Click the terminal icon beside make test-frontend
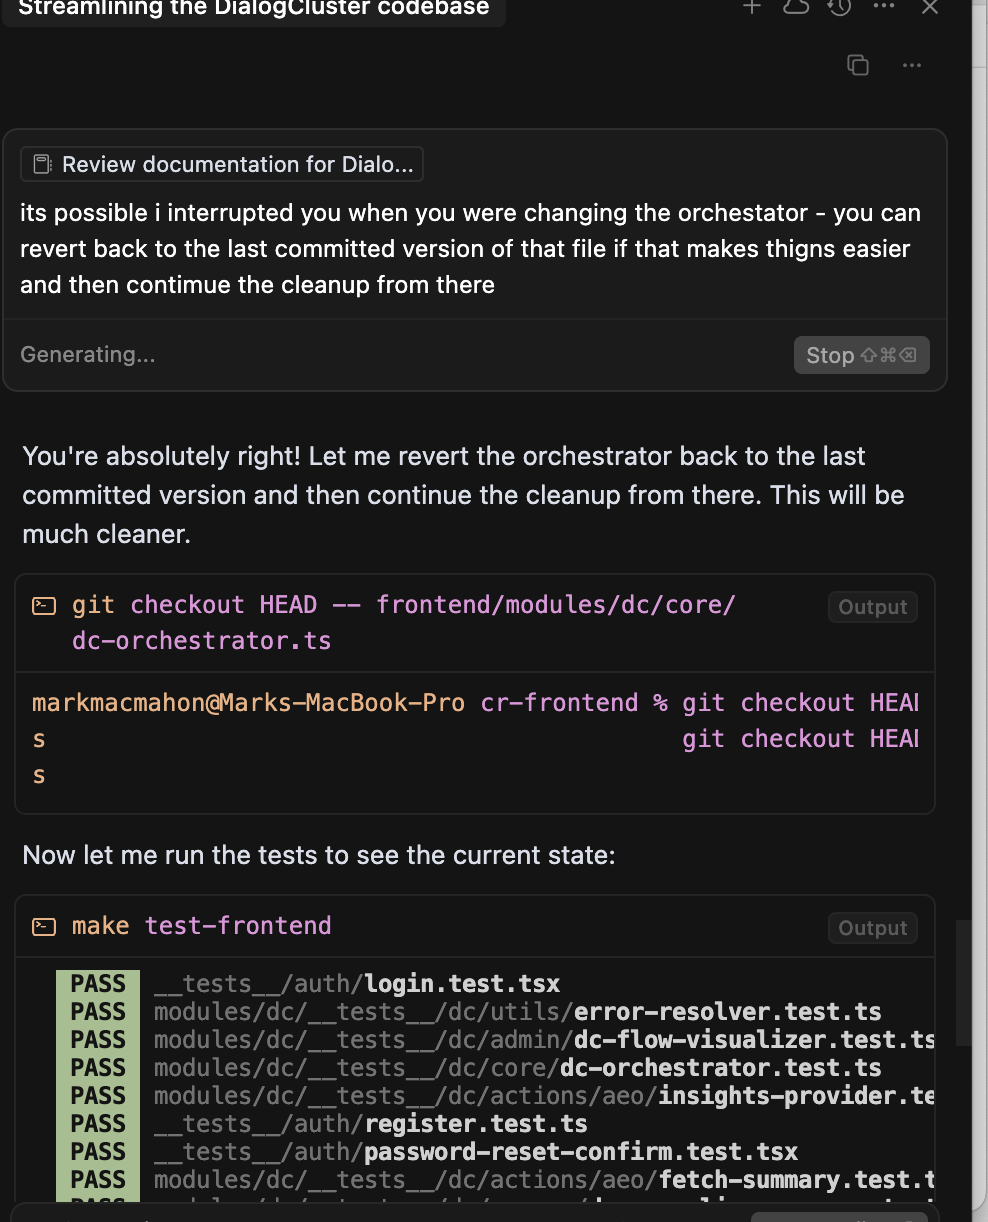Image resolution: width=988 pixels, height=1222 pixels. point(44,927)
